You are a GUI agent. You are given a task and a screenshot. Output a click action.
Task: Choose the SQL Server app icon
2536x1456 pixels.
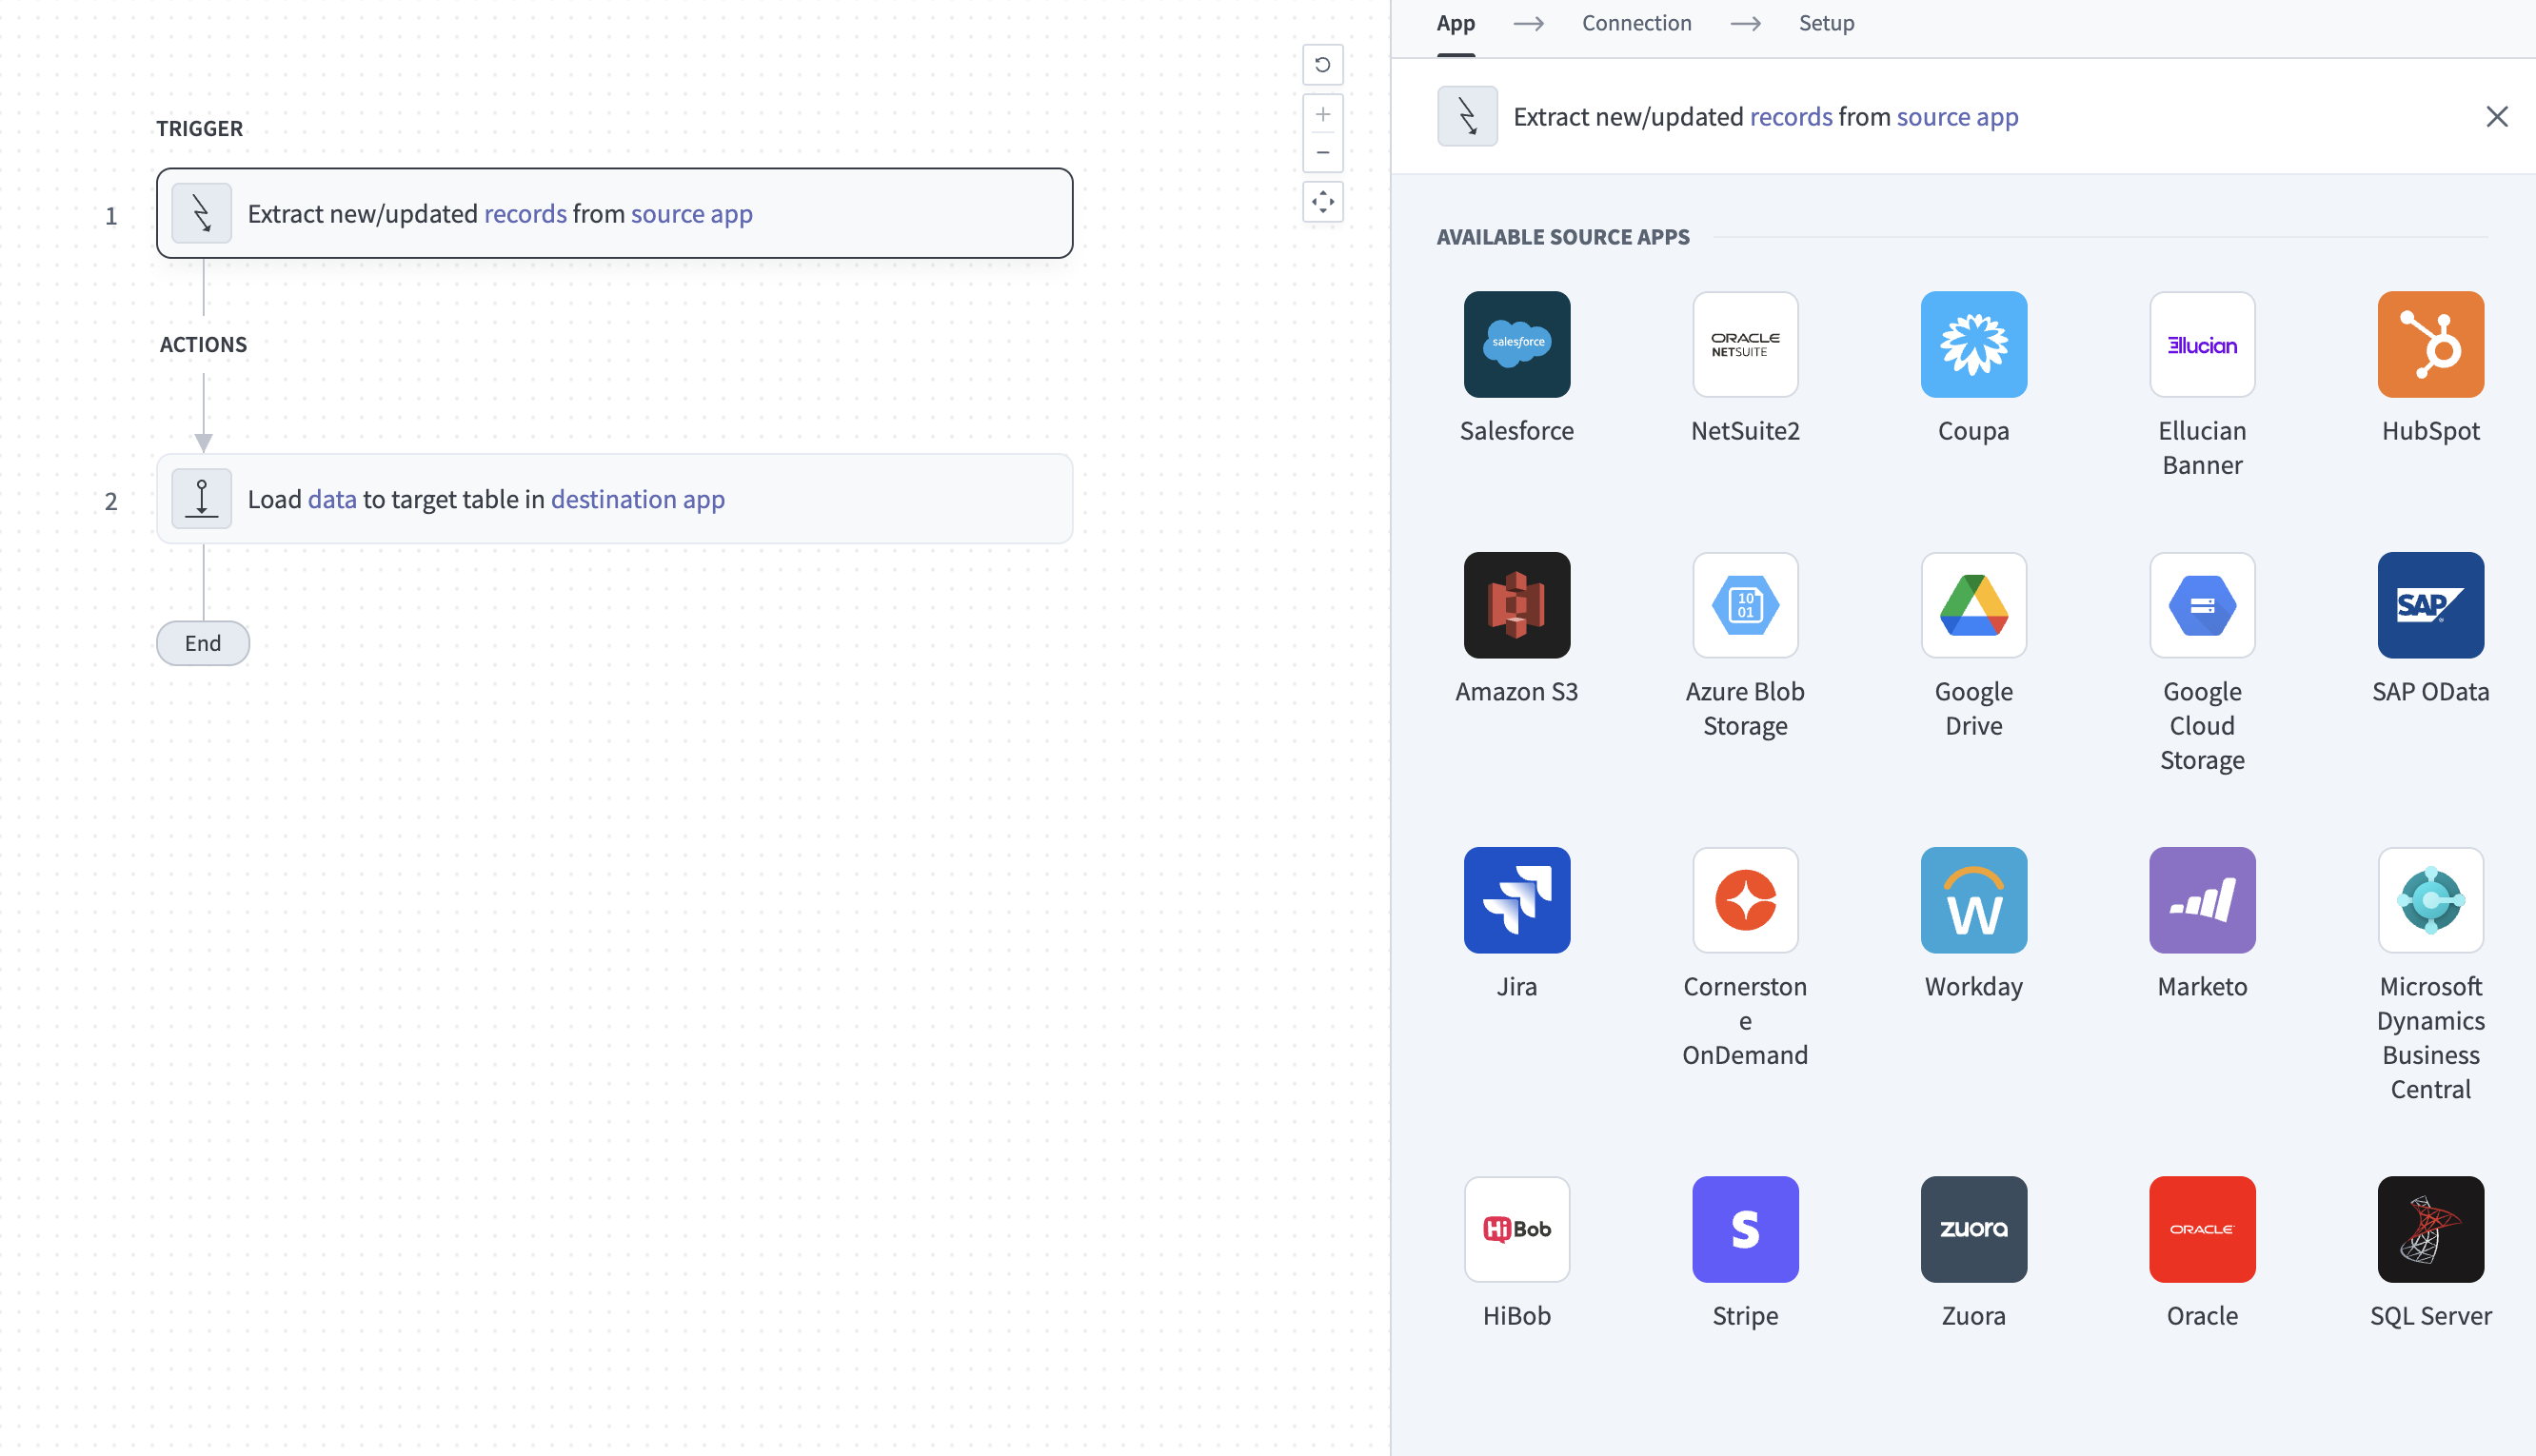coord(2430,1229)
